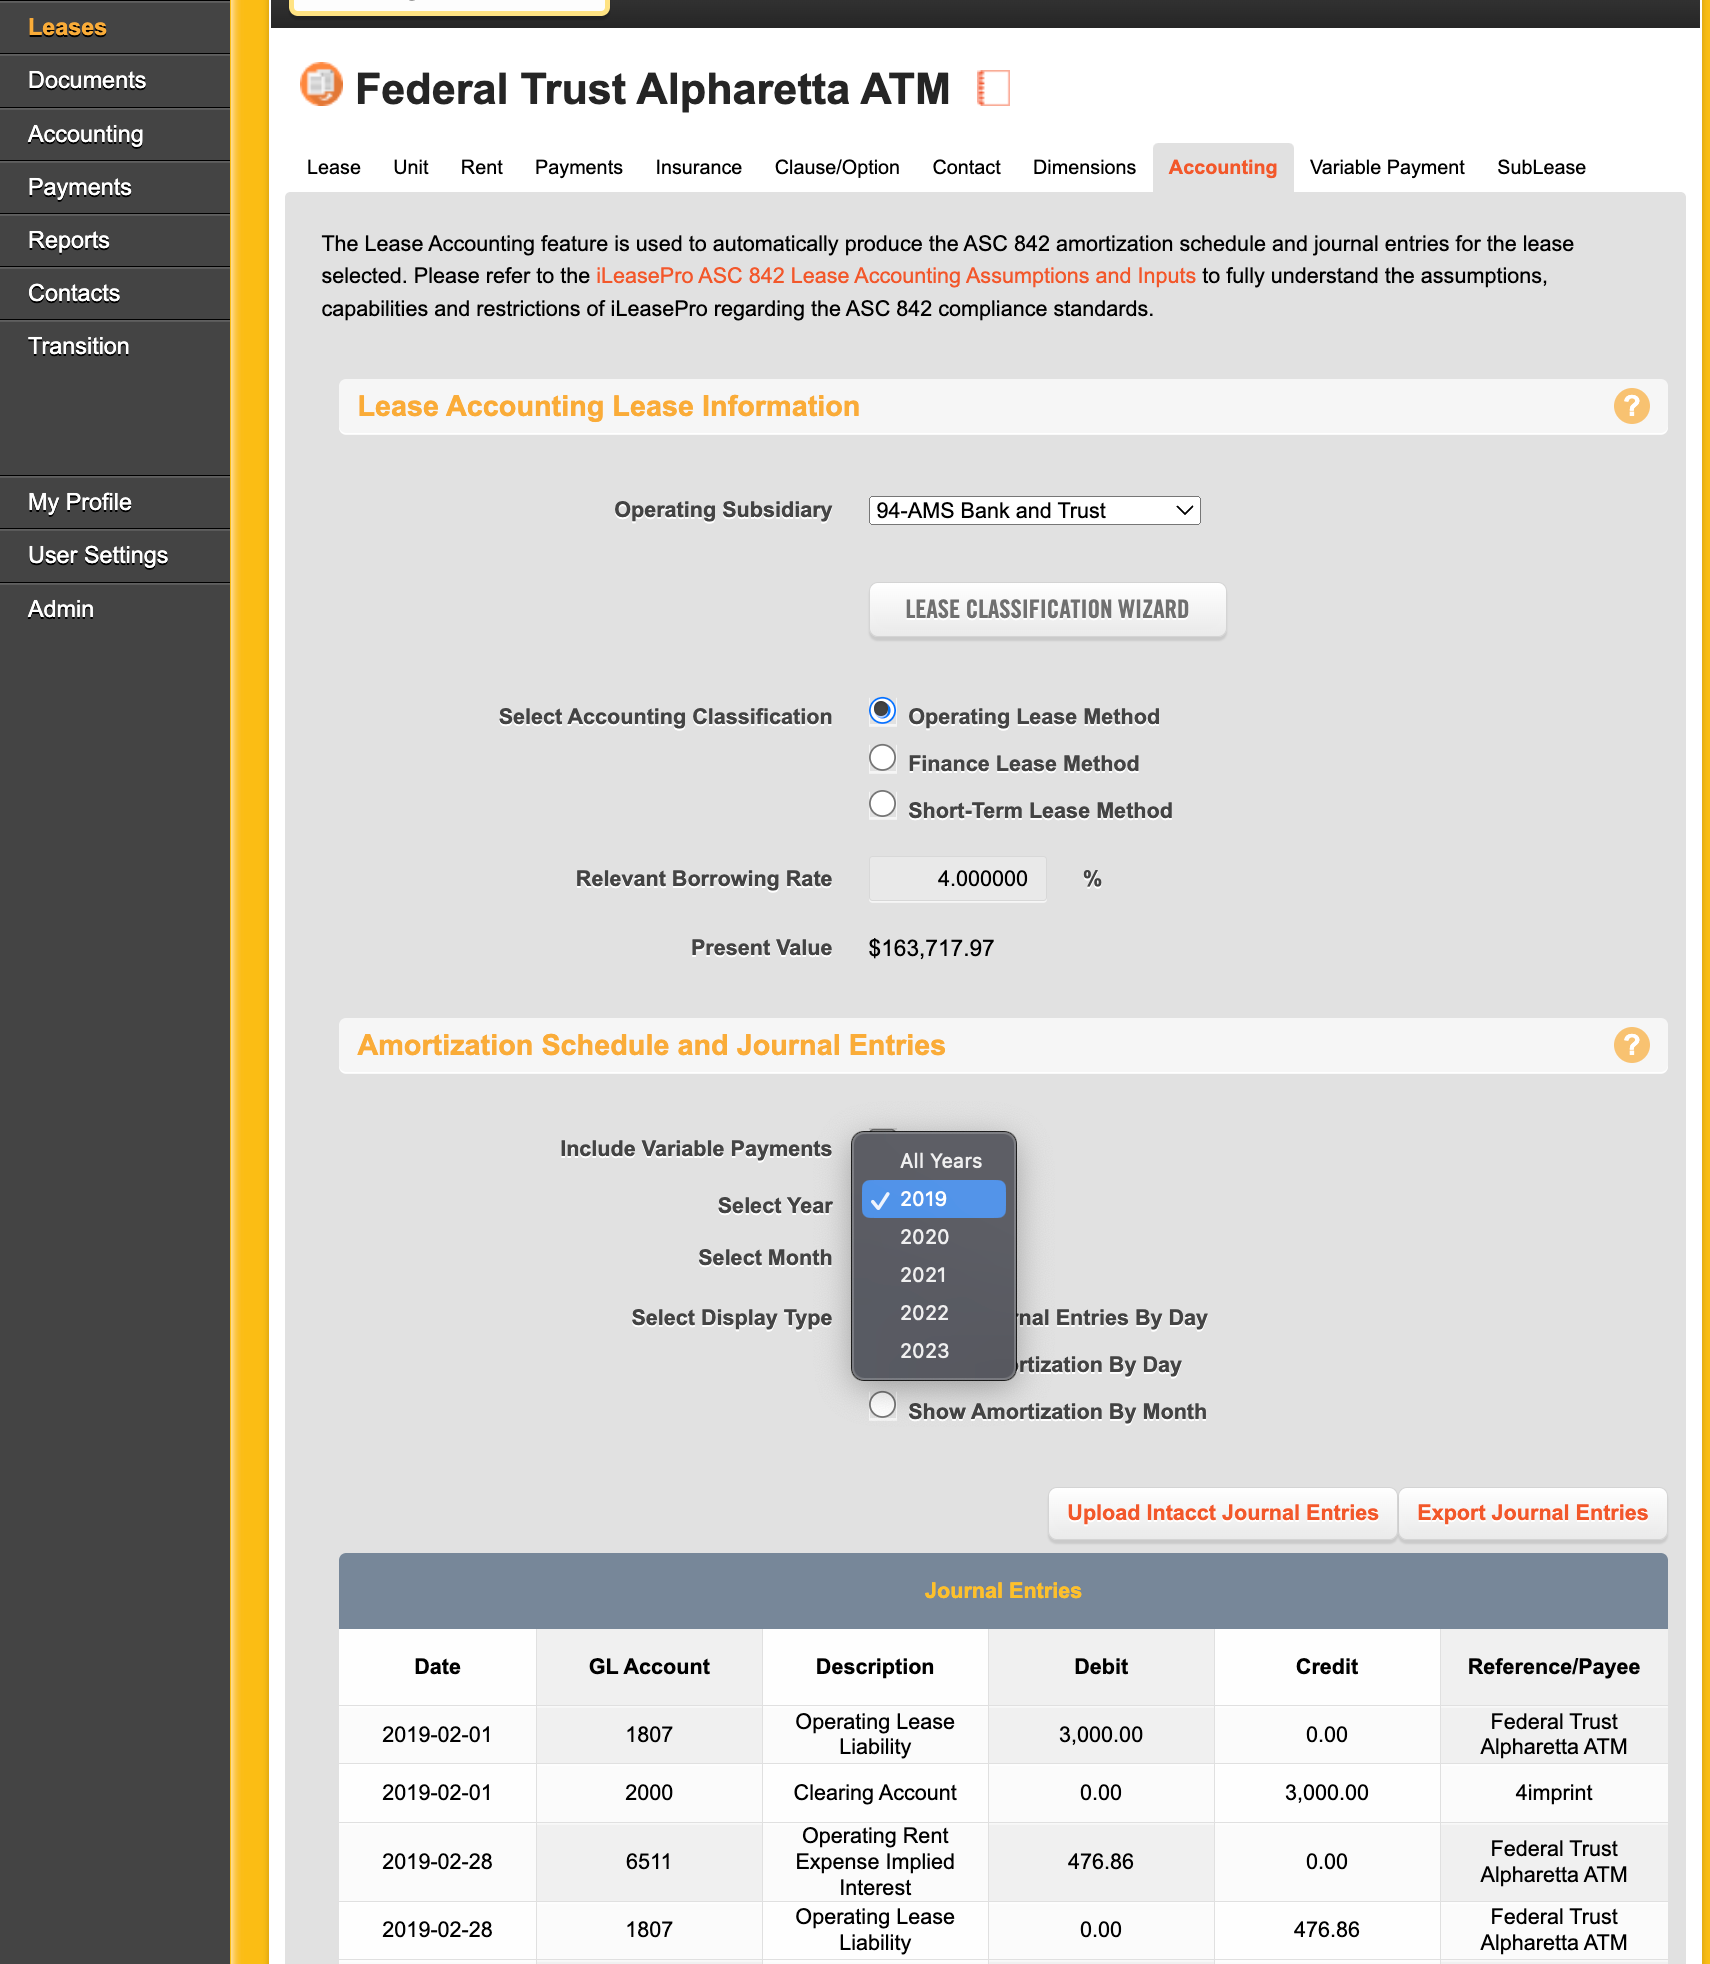
Task: Click the Present Value amount $163,717.97
Action: 931,948
